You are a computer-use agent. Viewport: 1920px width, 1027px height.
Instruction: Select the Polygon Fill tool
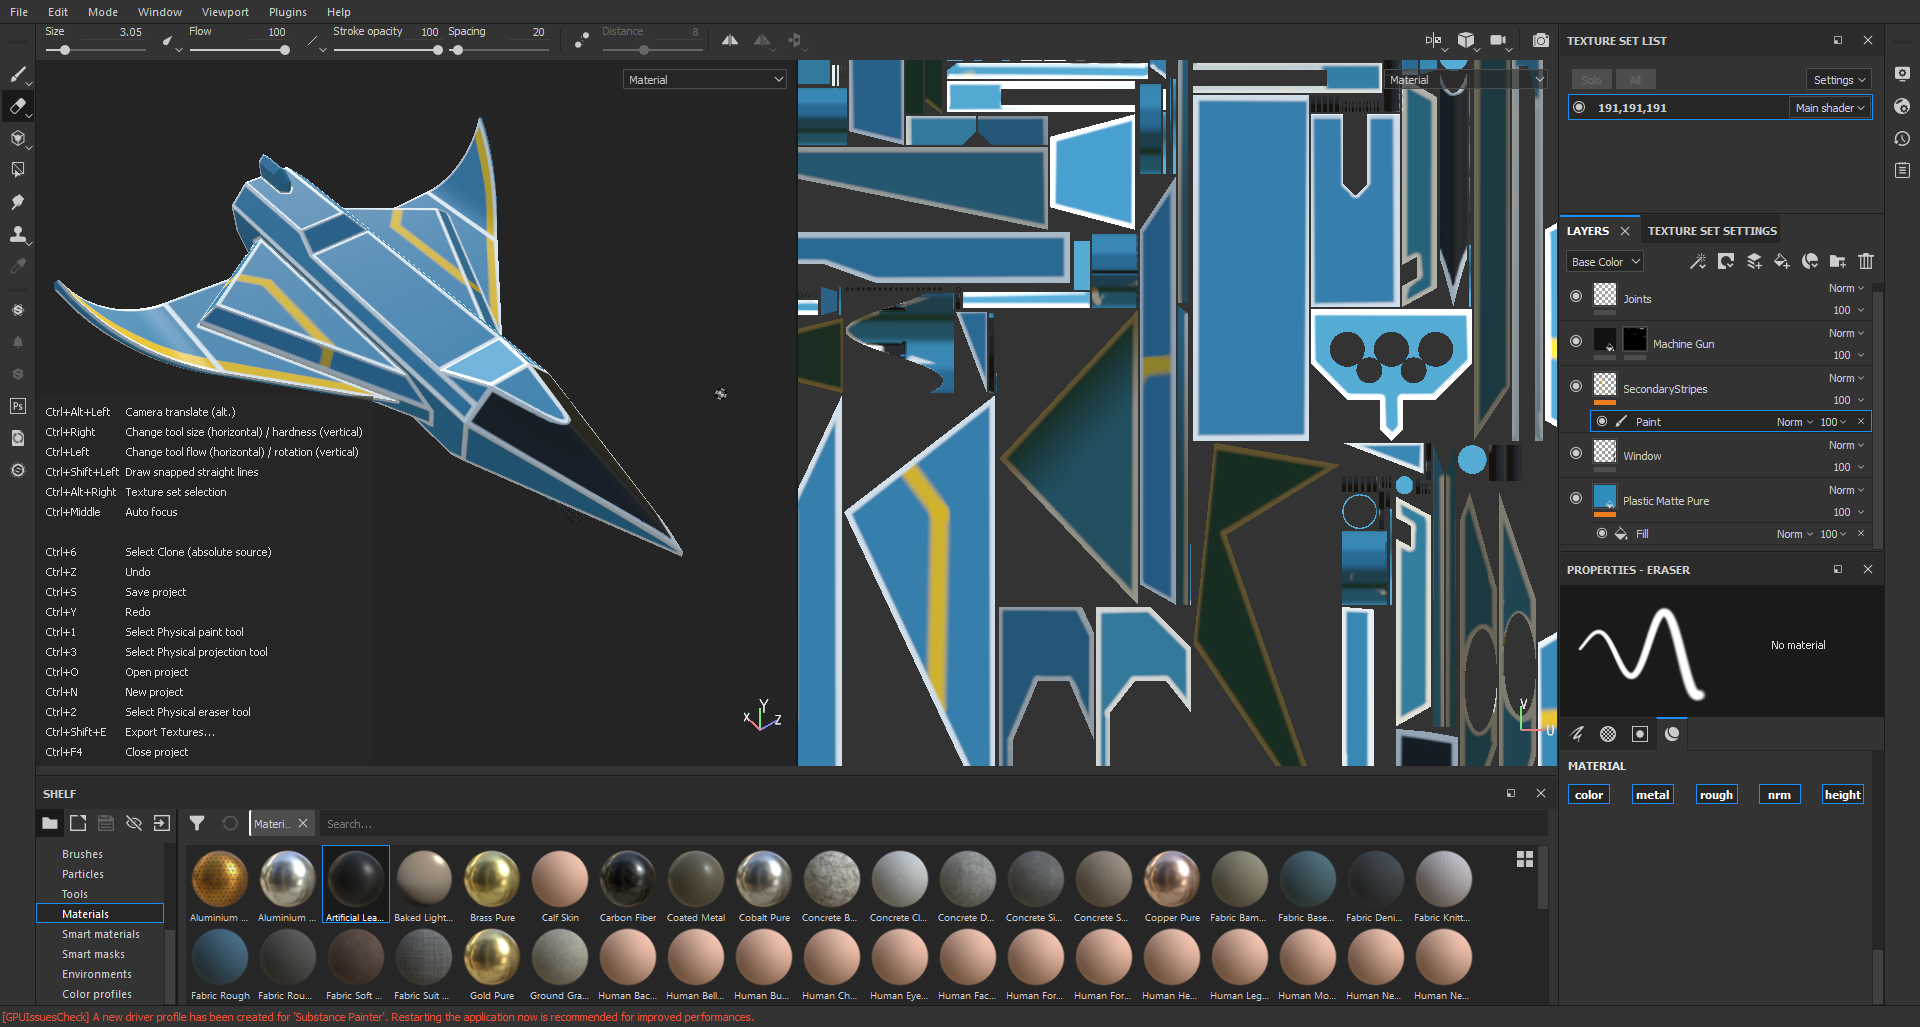(x=18, y=170)
